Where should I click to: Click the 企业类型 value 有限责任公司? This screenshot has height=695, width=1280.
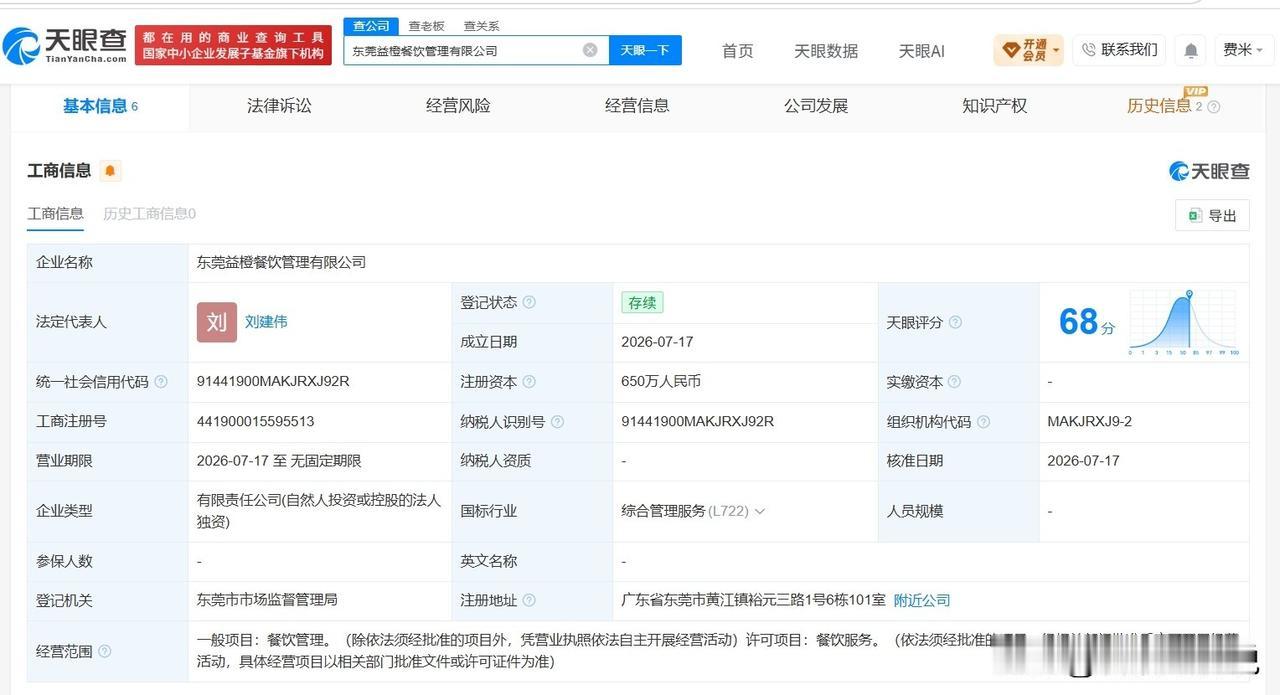(x=319, y=510)
